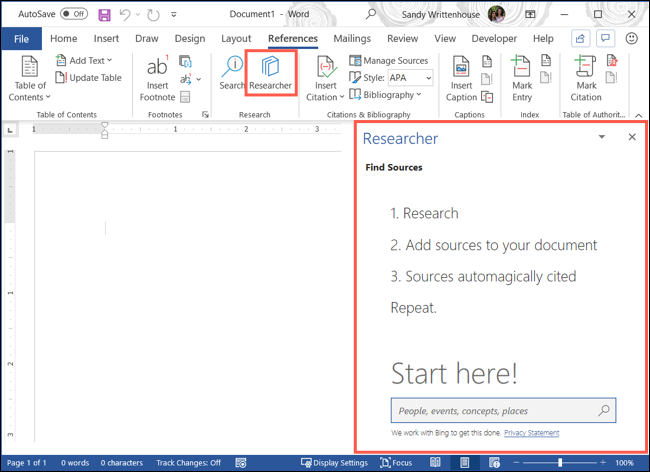Click Insert Table of Authorities icon

(x=612, y=61)
